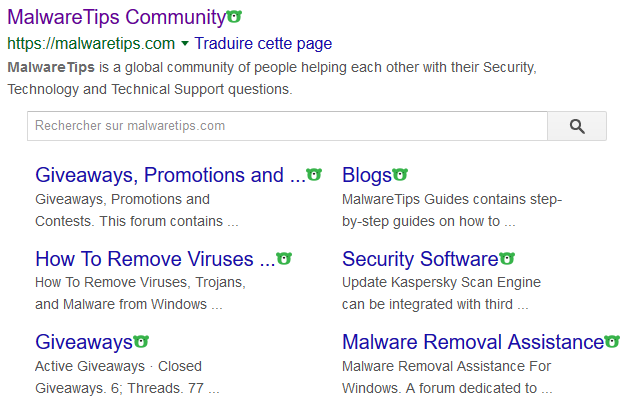Screen dimensions: 637x419
Task: Click green badge icon next to Giveaways sitelink
Action: pos(141,342)
